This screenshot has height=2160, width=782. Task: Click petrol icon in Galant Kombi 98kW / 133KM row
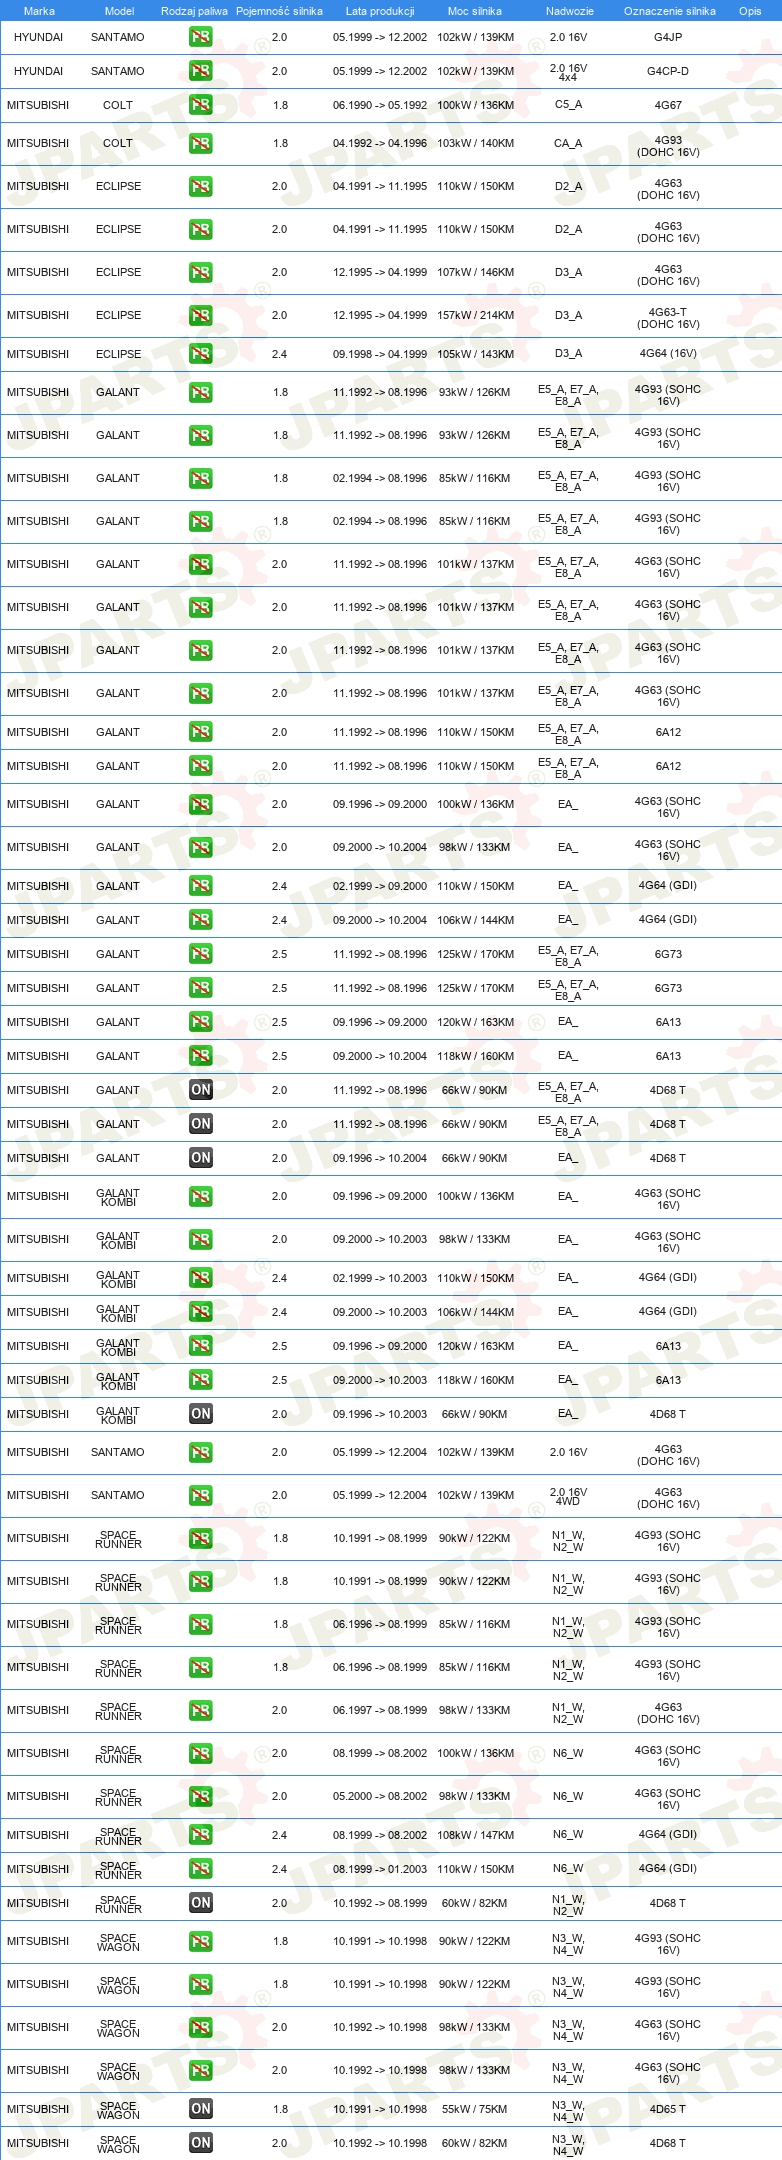[x=200, y=1239]
